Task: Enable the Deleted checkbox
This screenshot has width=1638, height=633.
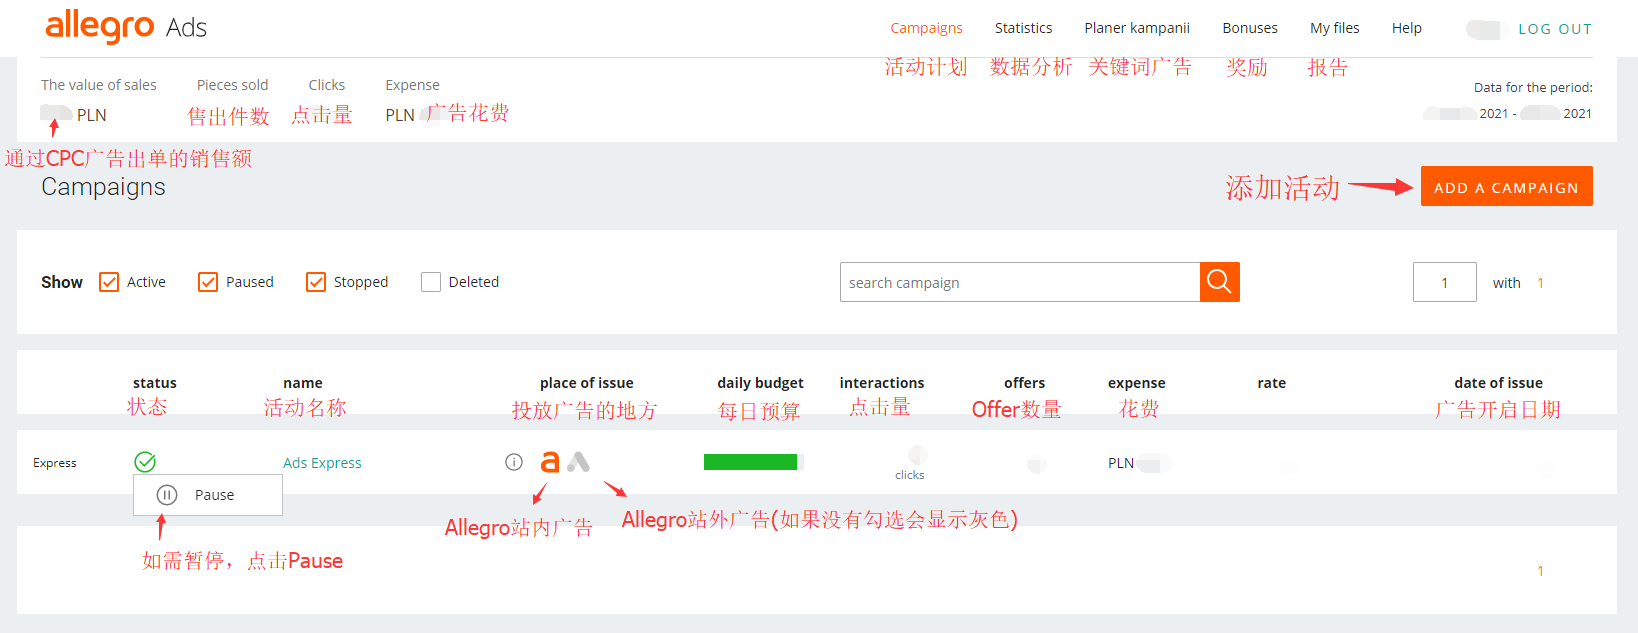Action: click(431, 282)
